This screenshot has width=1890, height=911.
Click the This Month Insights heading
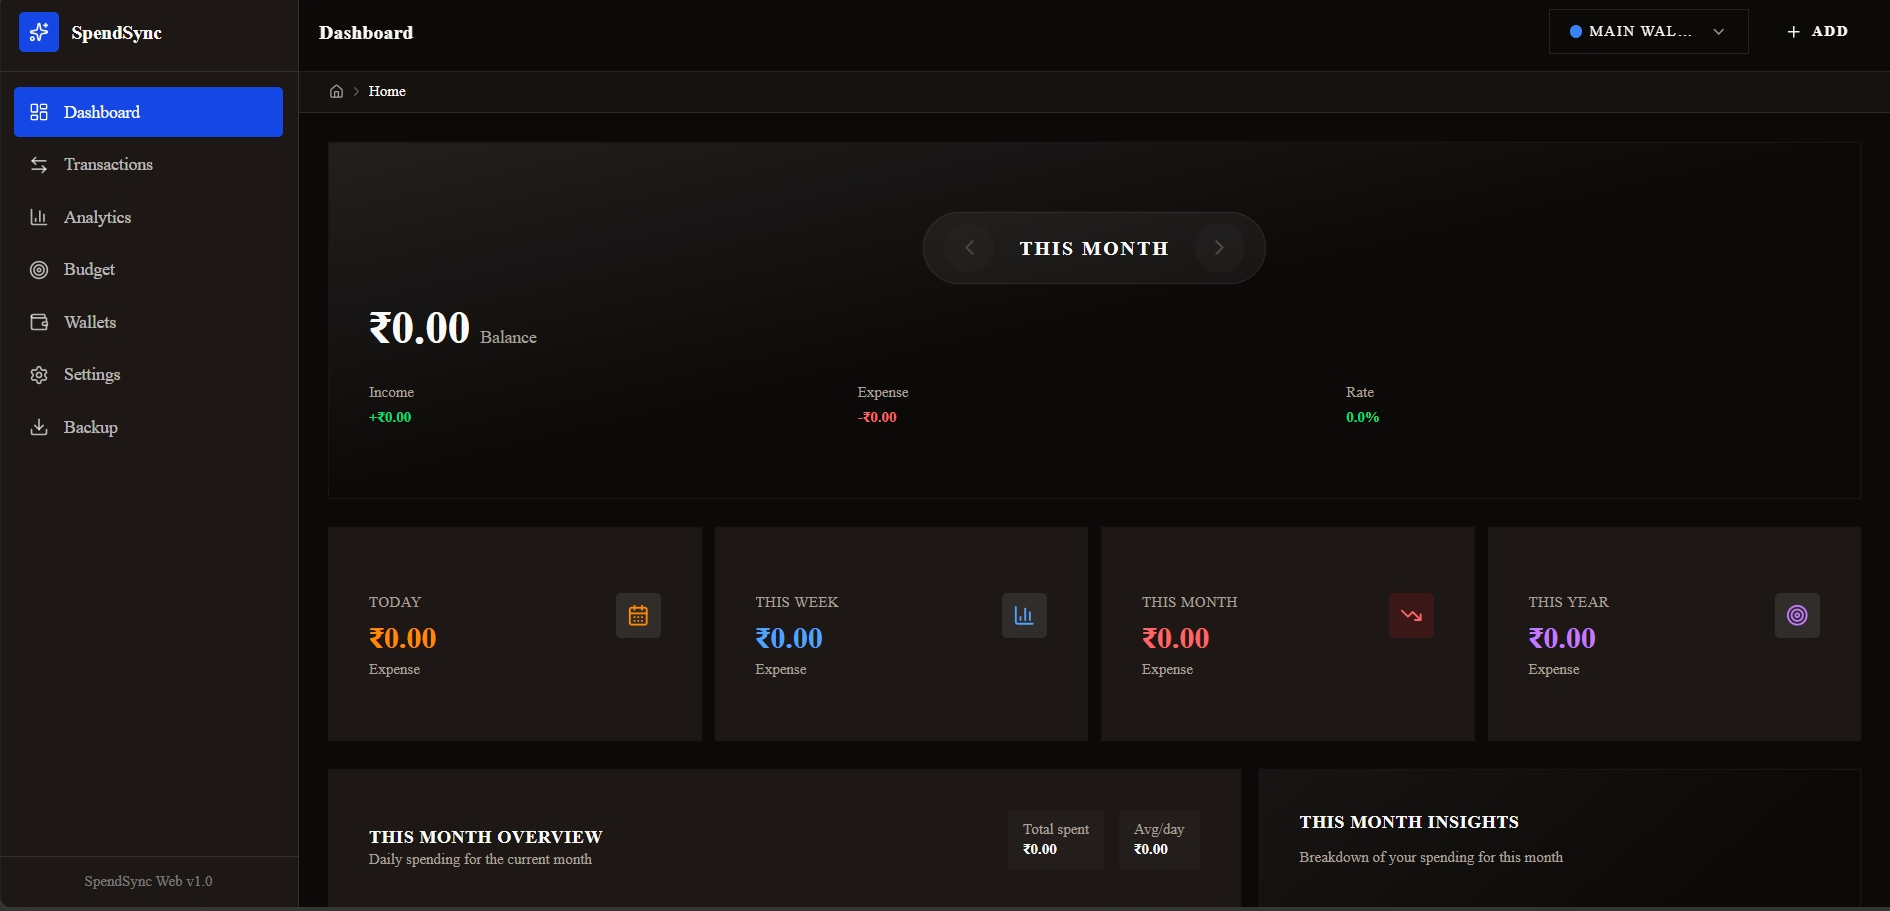tap(1409, 822)
